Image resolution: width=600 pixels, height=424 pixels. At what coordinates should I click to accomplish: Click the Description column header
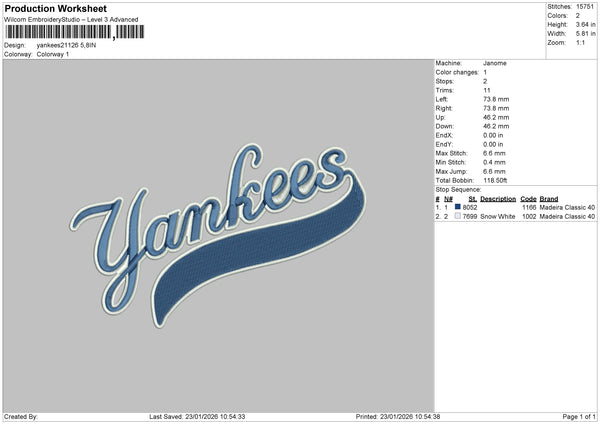click(498, 199)
